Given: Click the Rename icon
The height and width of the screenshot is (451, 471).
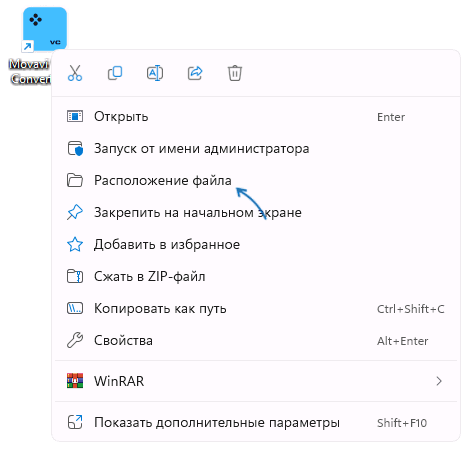Looking at the screenshot, I should 155,73.
